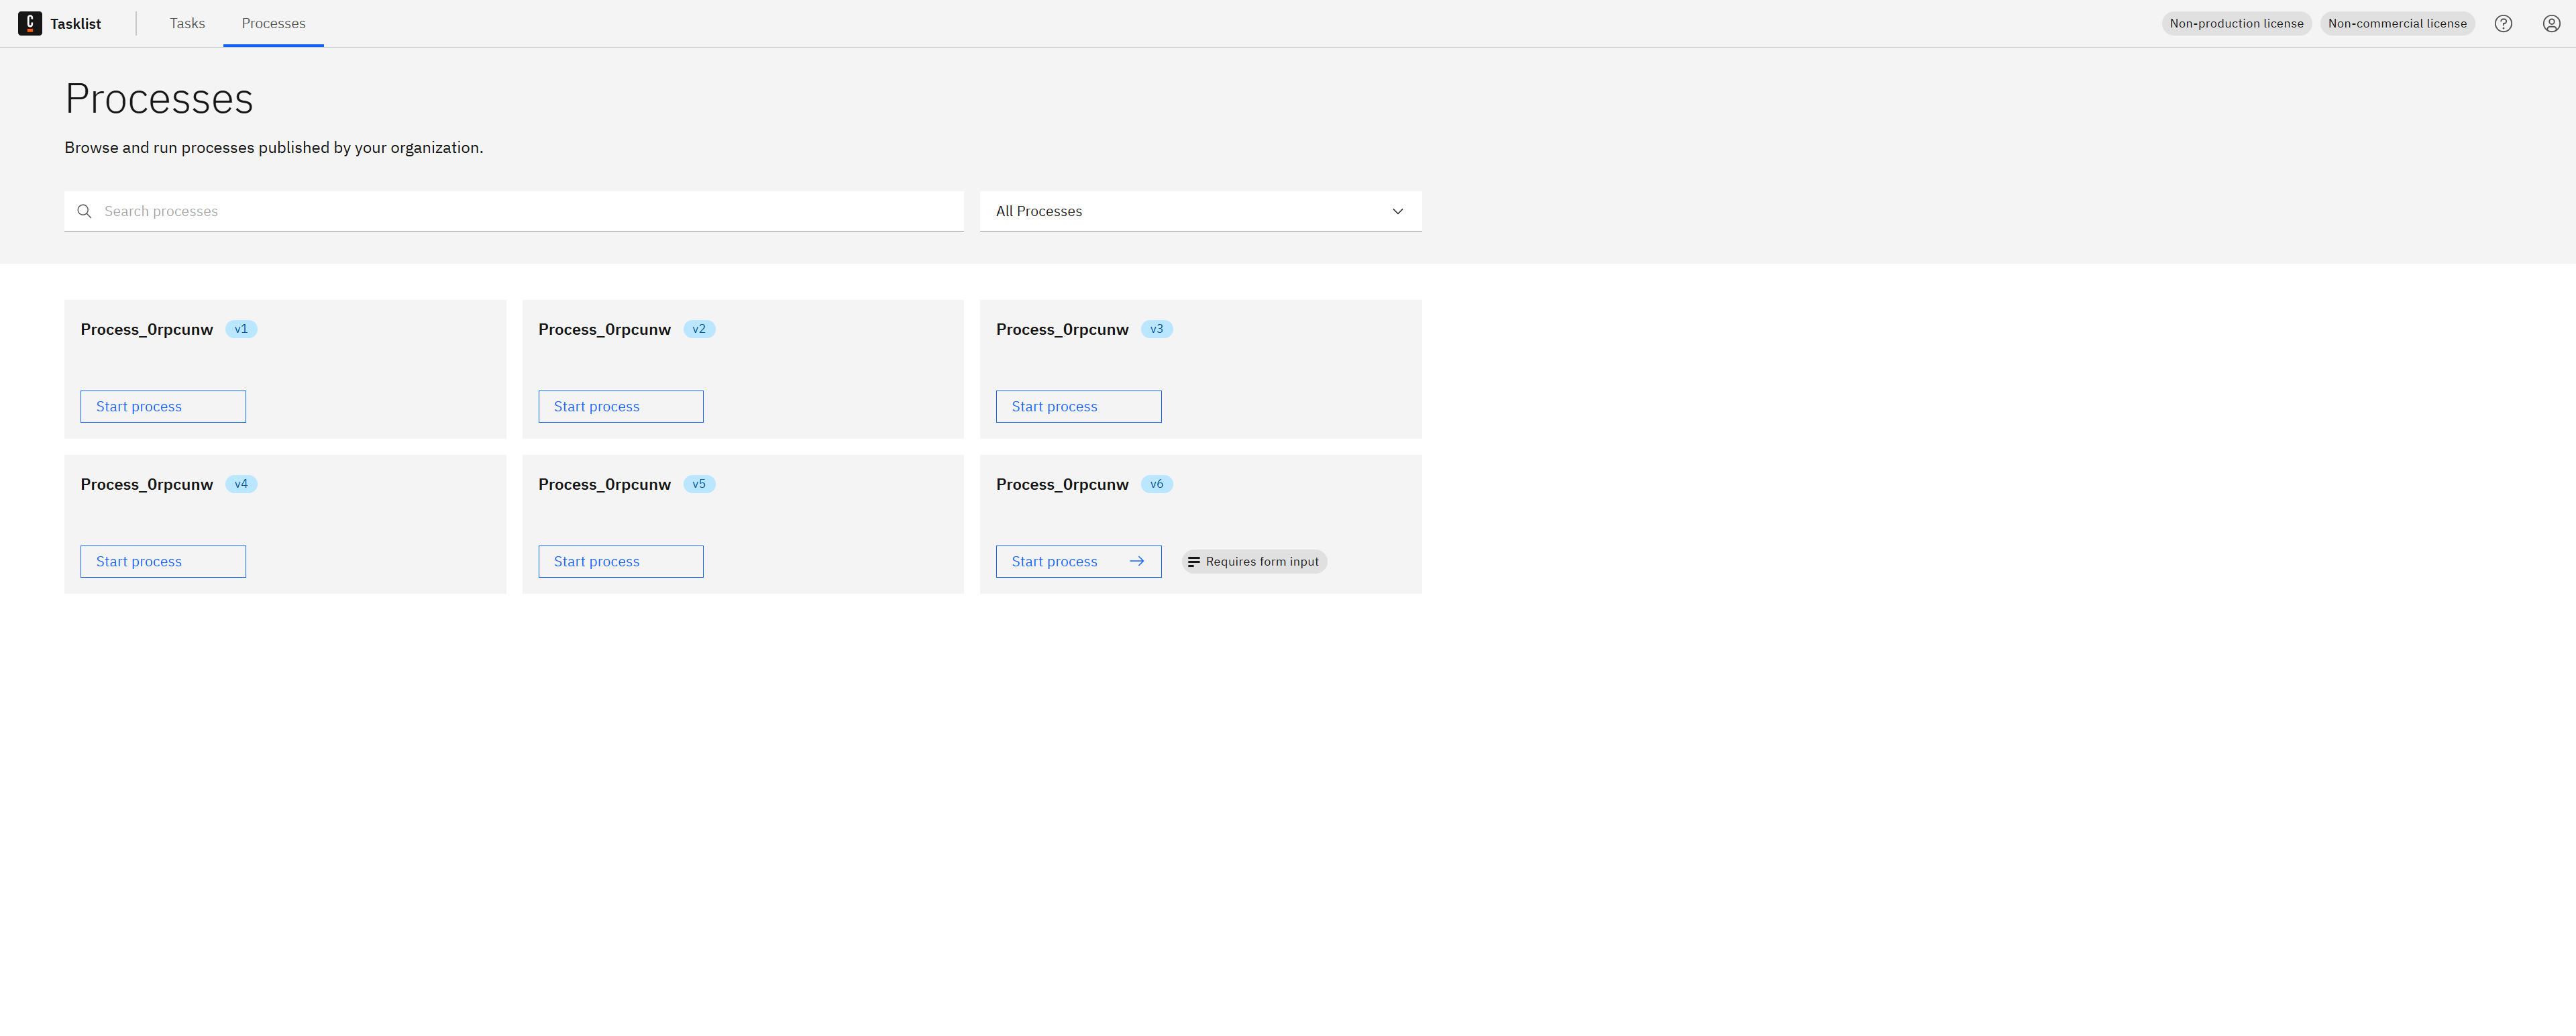Viewport: 2576px width, 1036px height.
Task: Click the Requires form input tag
Action: [x=1254, y=561]
